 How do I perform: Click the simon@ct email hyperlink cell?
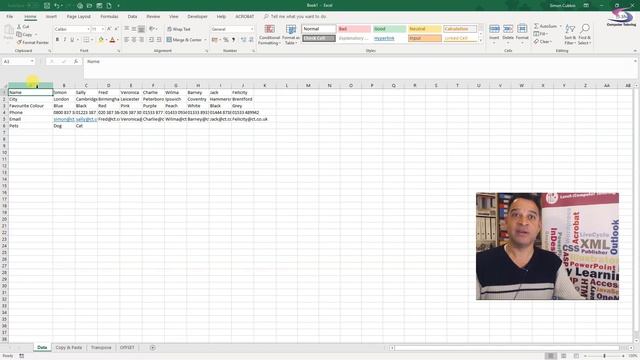click(x=64, y=119)
